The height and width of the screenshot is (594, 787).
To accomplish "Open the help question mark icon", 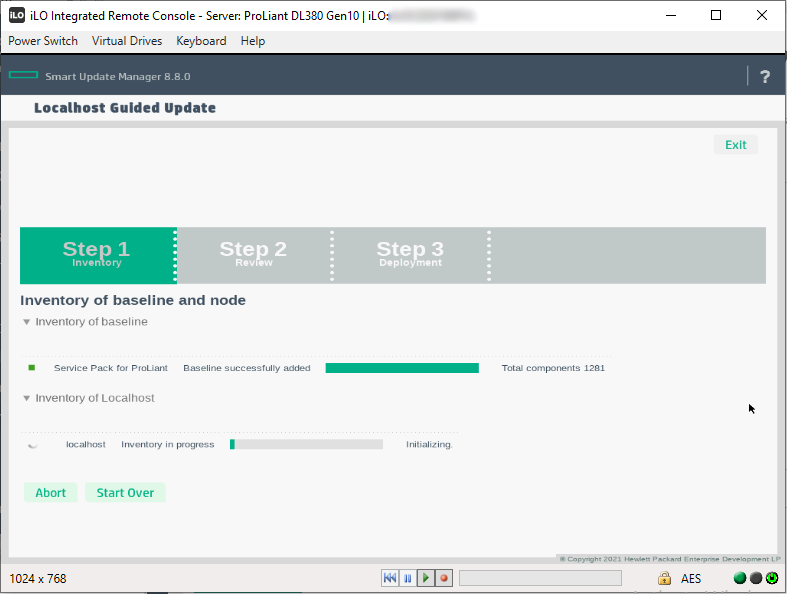I will coord(765,77).
